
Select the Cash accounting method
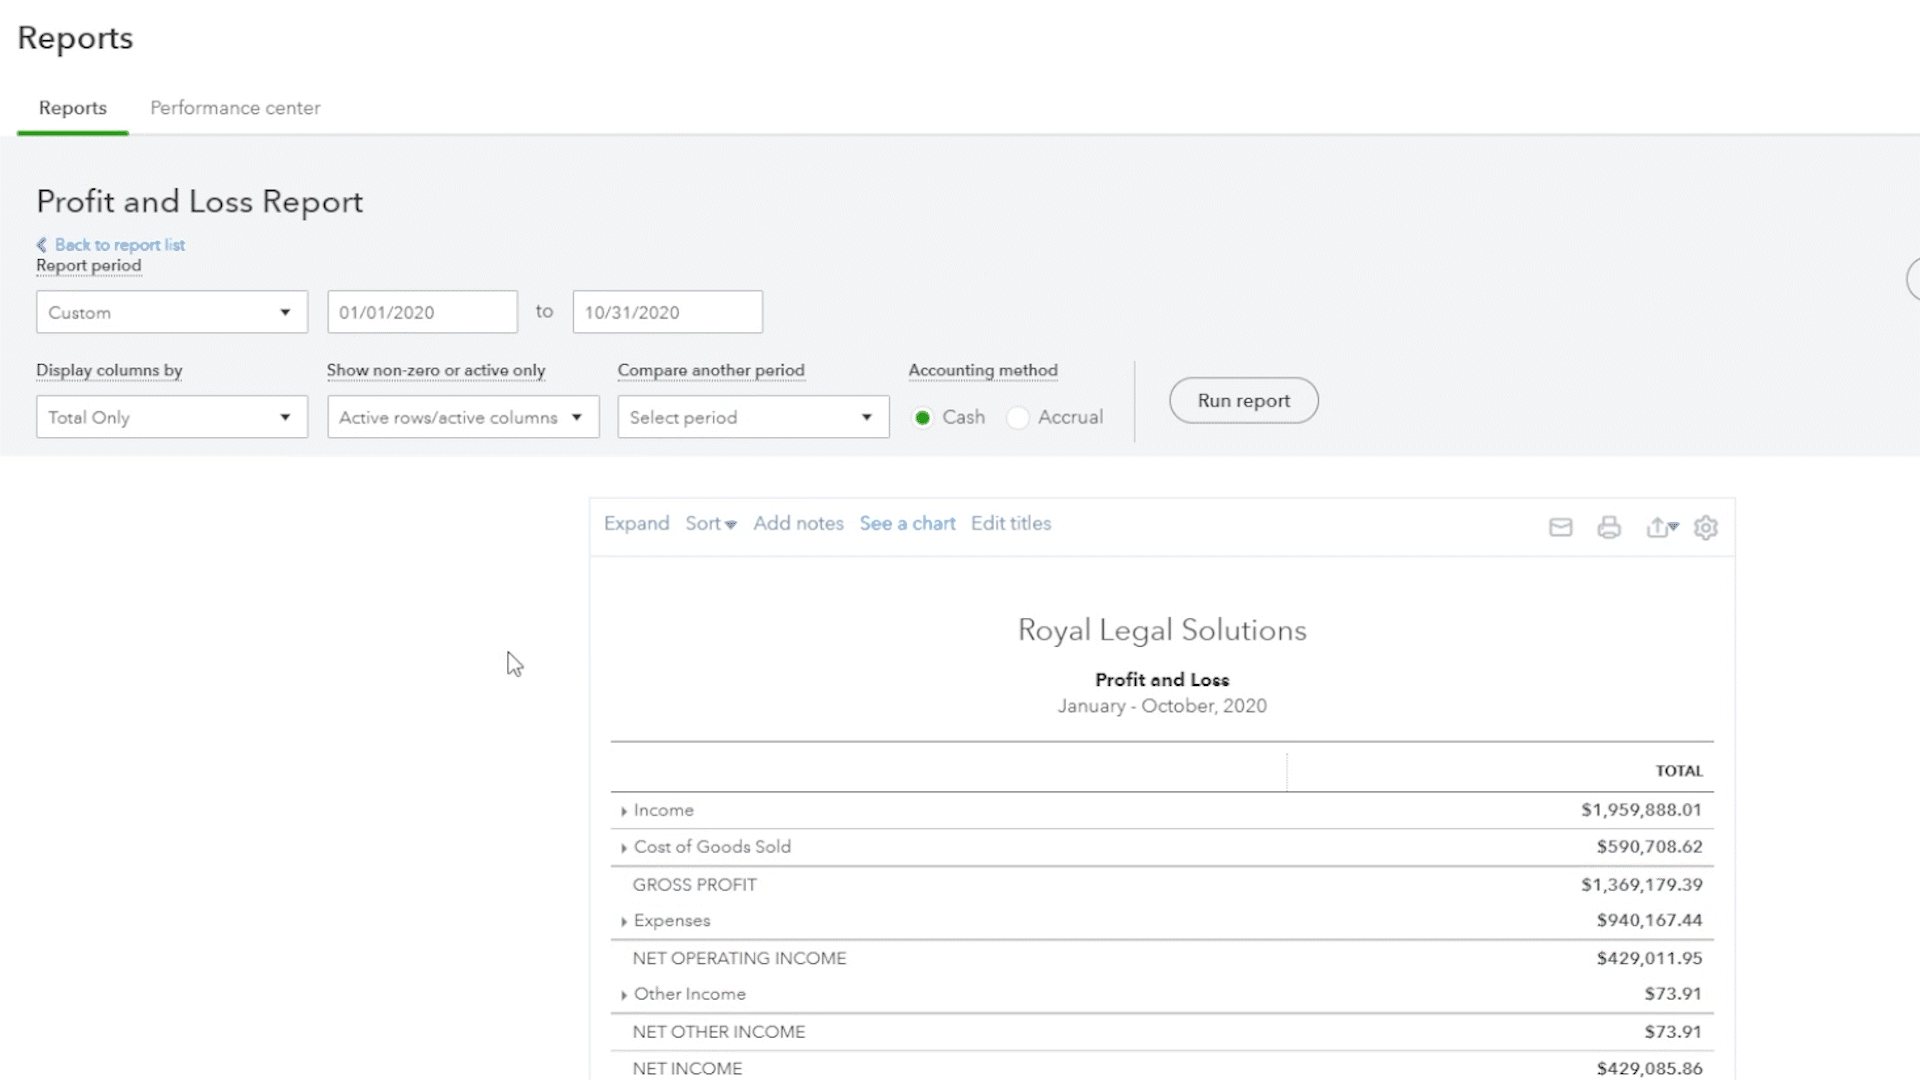click(922, 417)
